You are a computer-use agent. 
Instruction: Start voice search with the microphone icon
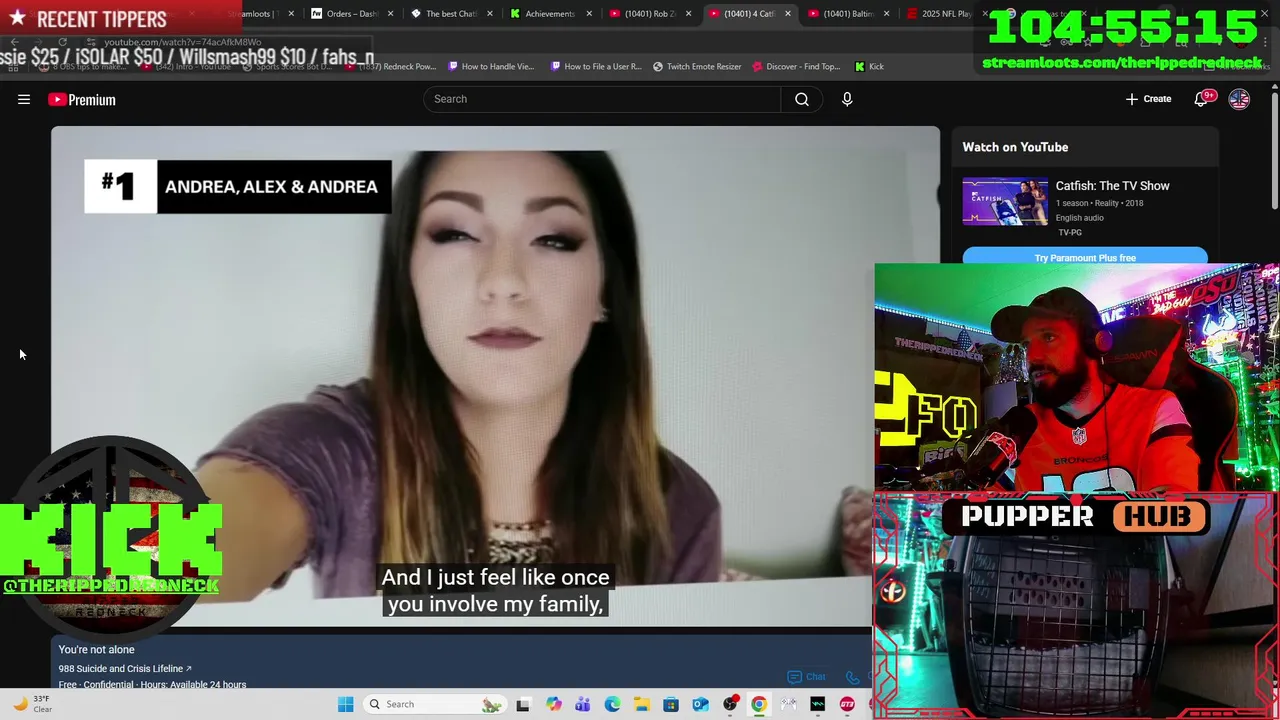(847, 99)
